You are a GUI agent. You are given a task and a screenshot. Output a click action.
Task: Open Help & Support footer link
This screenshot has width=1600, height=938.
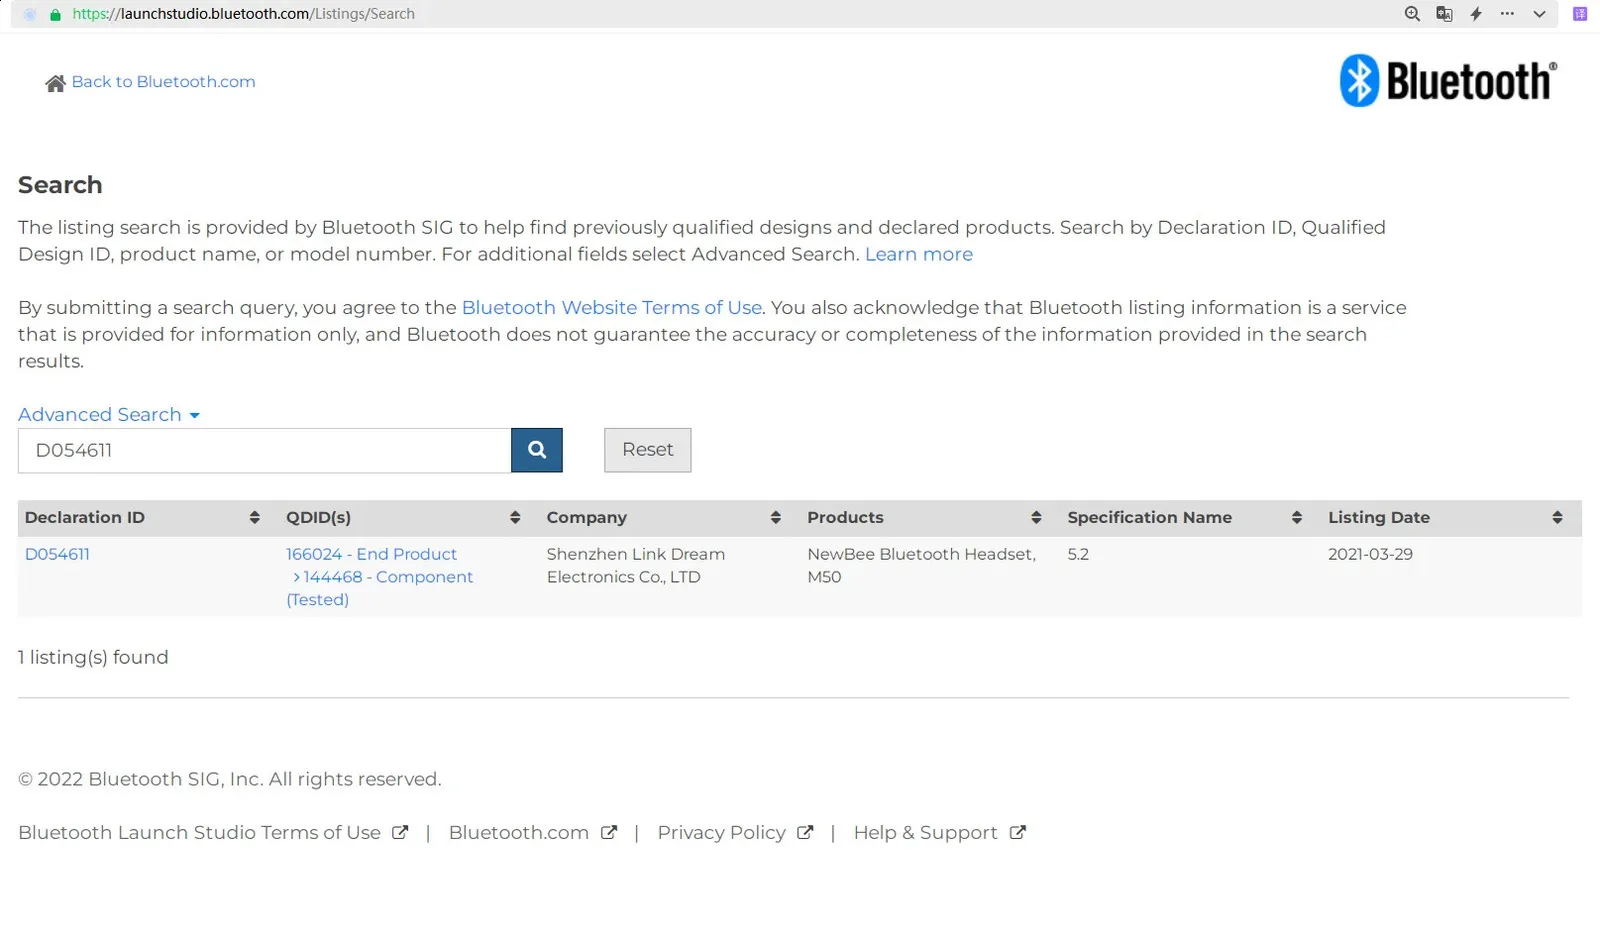(x=925, y=833)
